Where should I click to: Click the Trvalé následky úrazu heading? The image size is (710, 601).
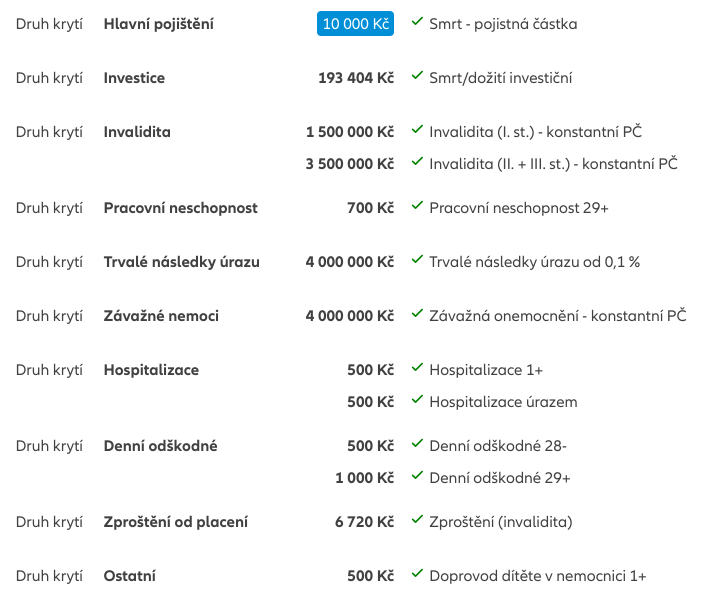(x=181, y=262)
